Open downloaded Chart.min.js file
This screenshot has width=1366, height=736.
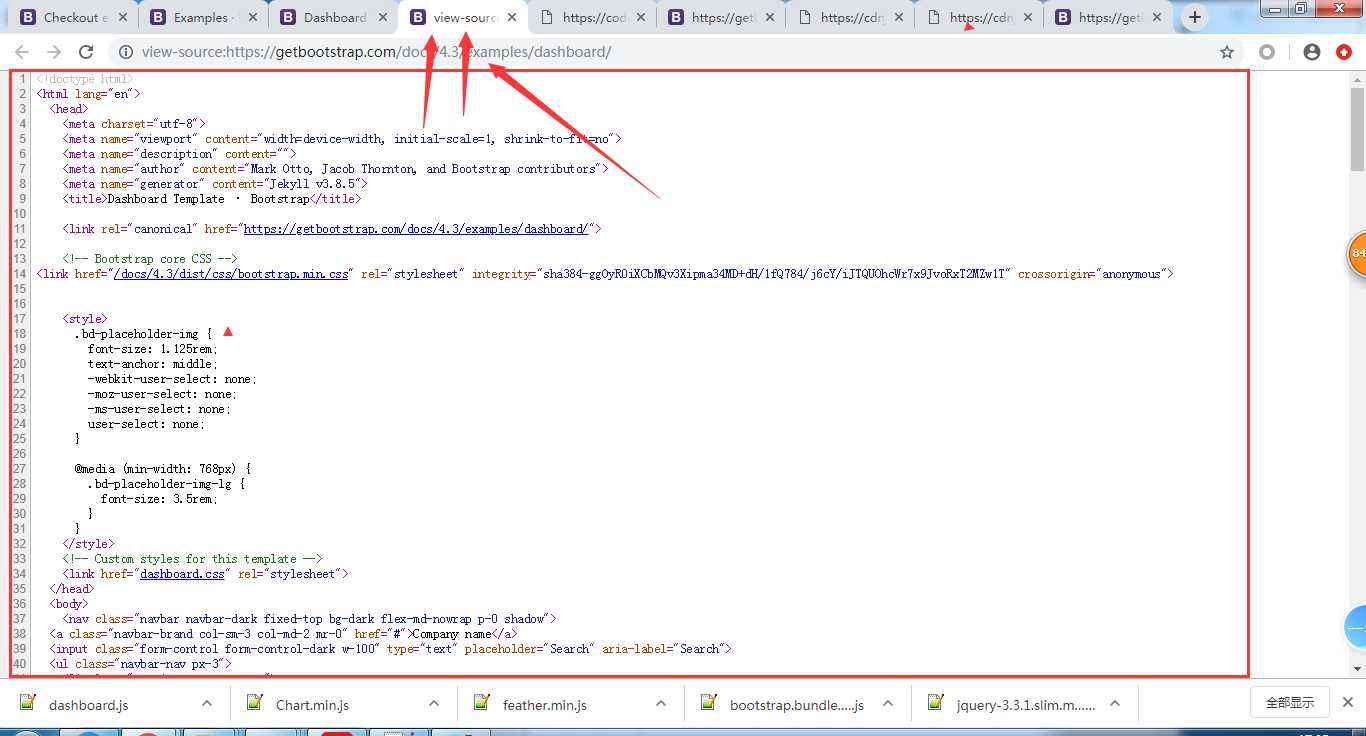coord(312,705)
